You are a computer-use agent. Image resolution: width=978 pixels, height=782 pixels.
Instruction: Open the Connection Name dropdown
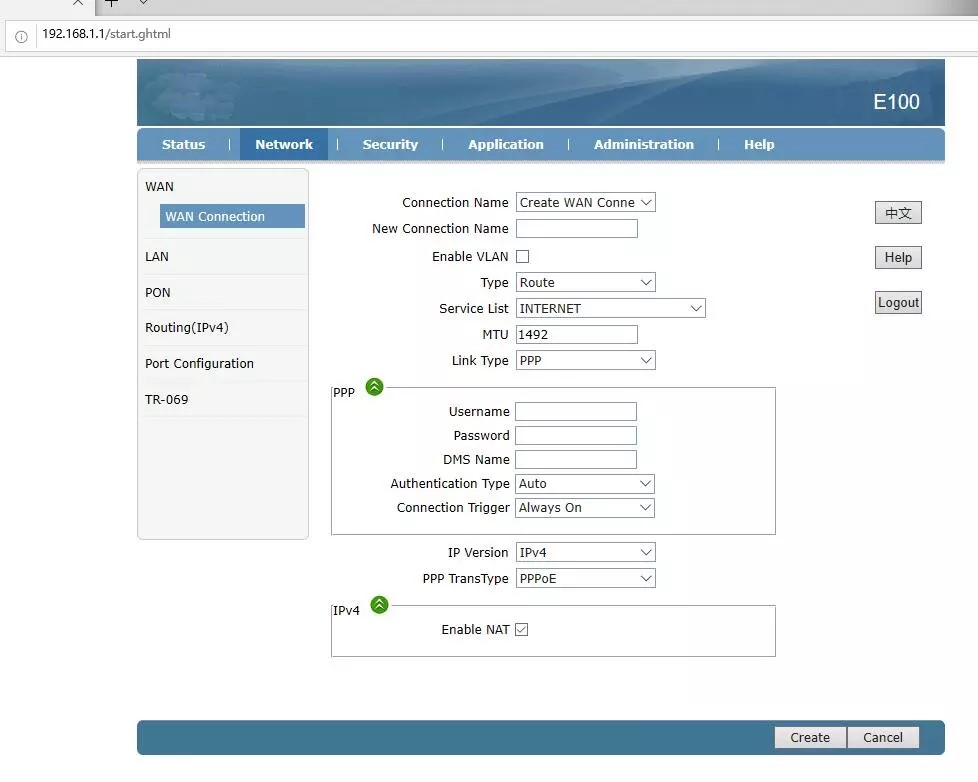tap(586, 203)
